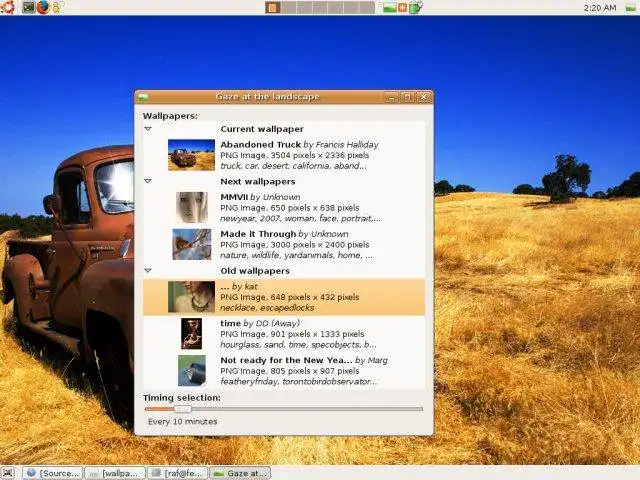
Task: Click tags 'truck, car, desert, california, aband...'
Action: coord(293,166)
